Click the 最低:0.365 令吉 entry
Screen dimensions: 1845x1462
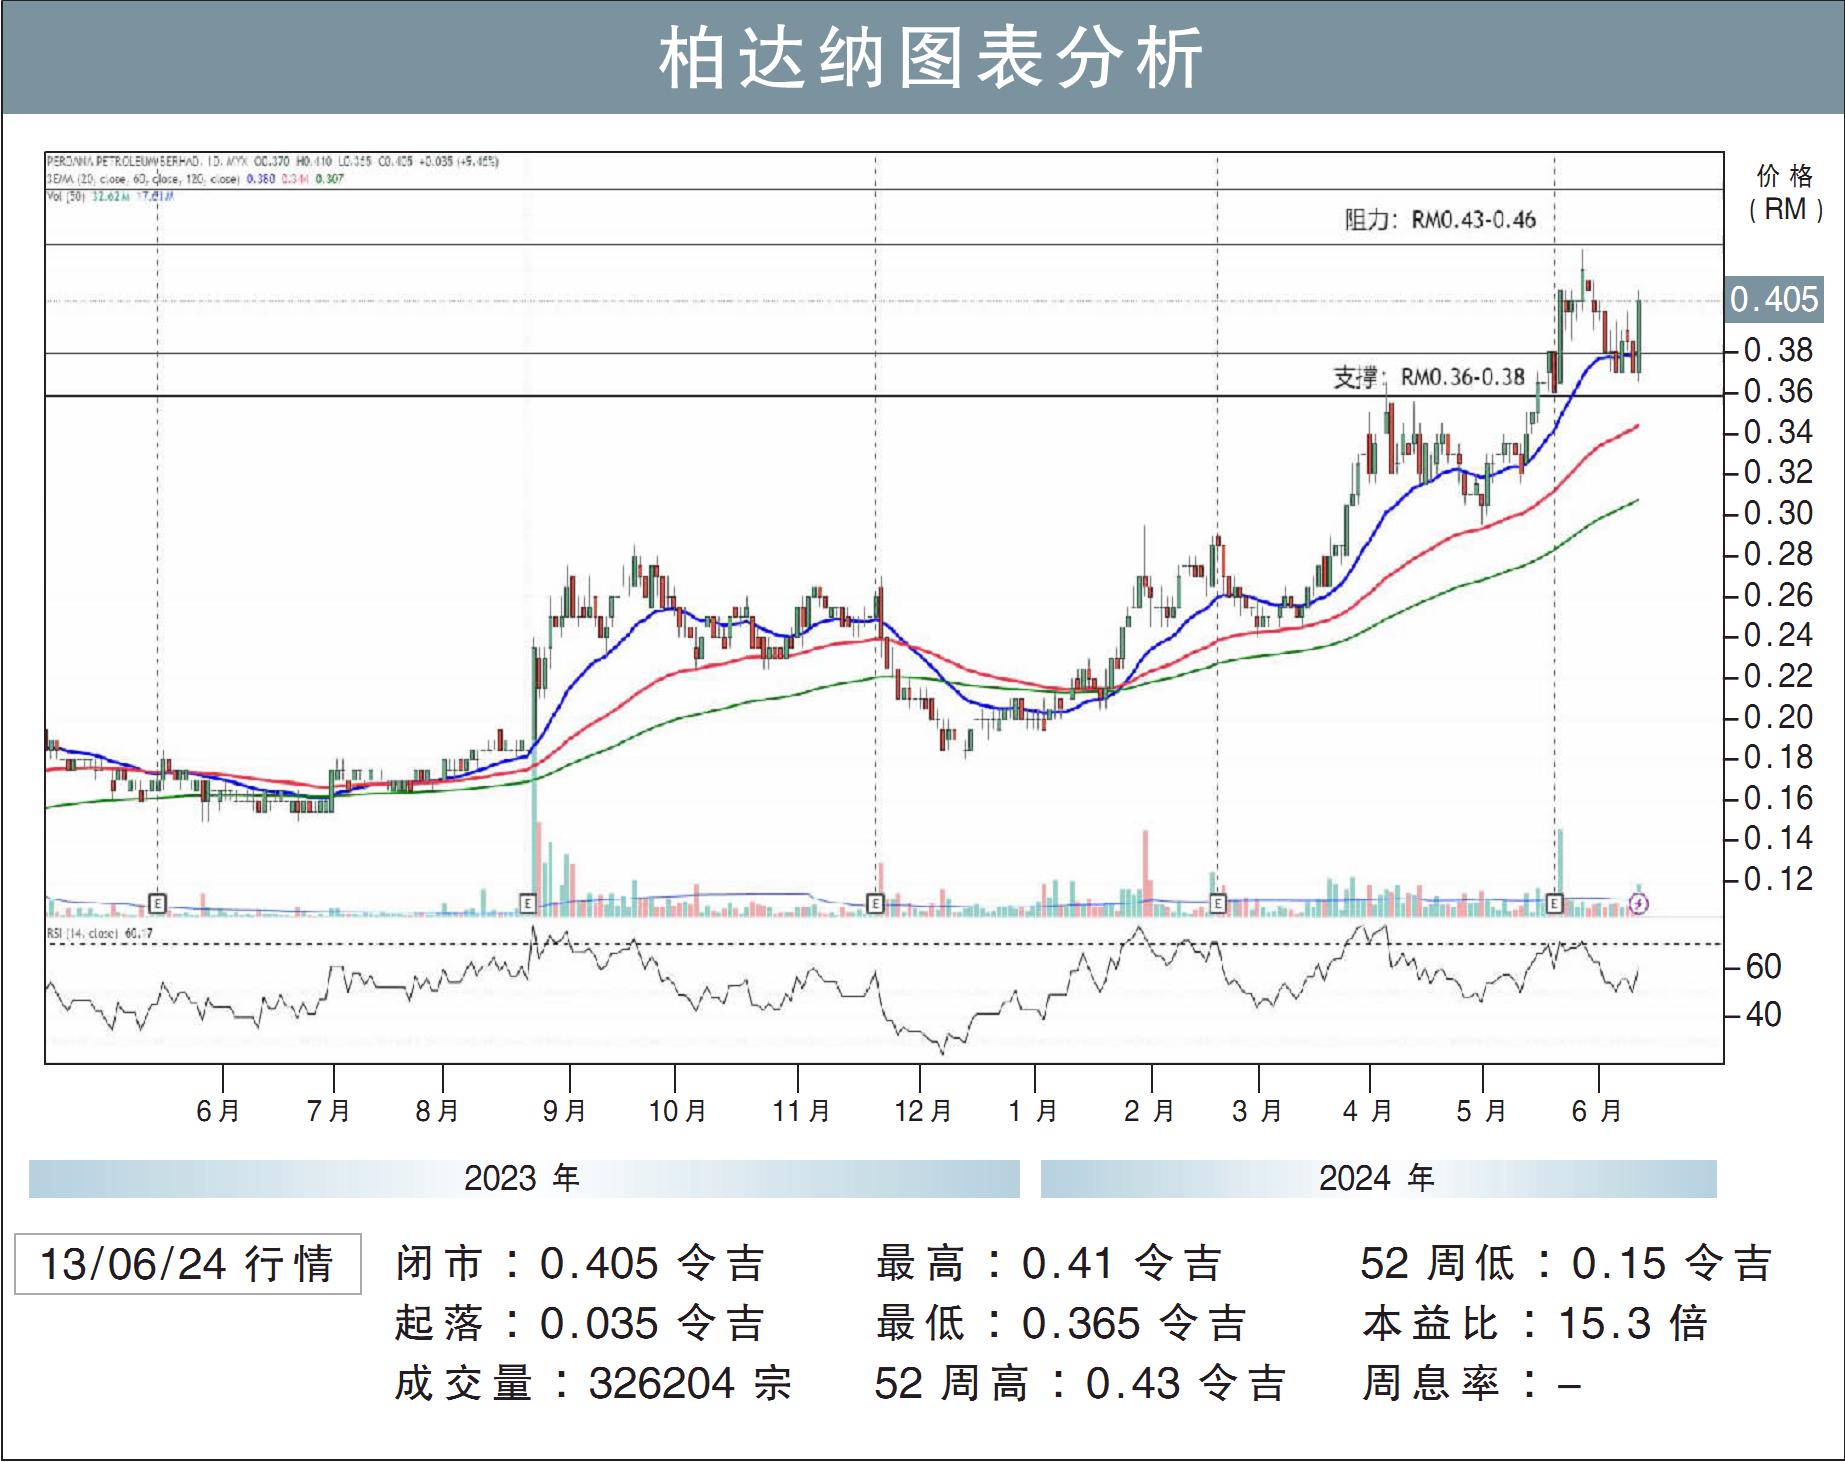(1061, 1324)
